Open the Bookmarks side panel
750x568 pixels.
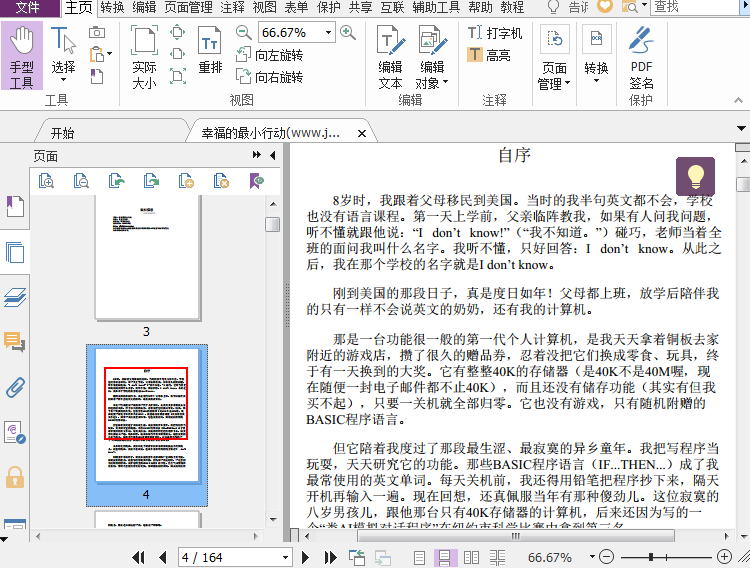pyautogui.click(x=15, y=206)
